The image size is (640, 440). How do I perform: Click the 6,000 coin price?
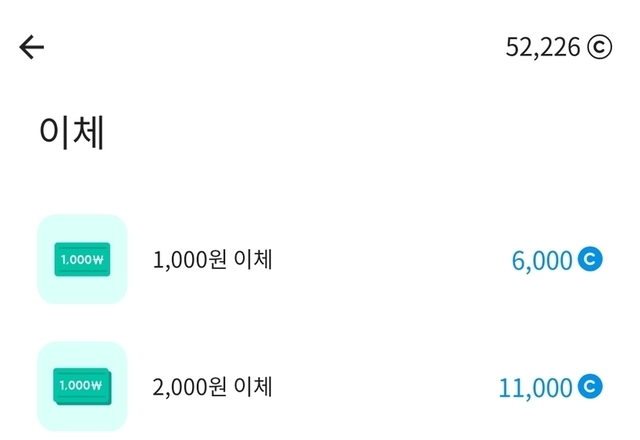tap(541, 261)
